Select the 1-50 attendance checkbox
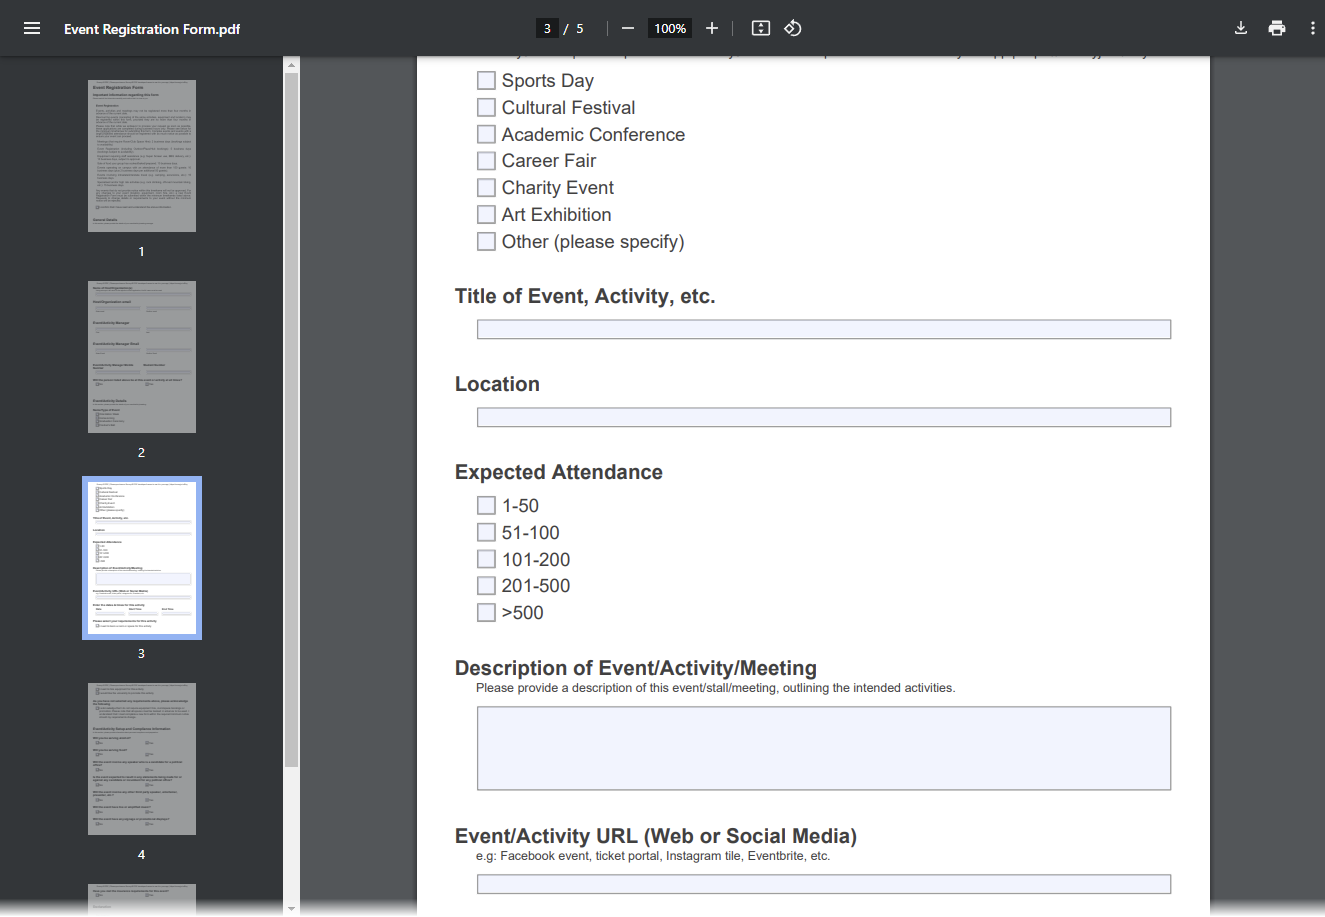The height and width of the screenshot is (917, 1325). 486,505
